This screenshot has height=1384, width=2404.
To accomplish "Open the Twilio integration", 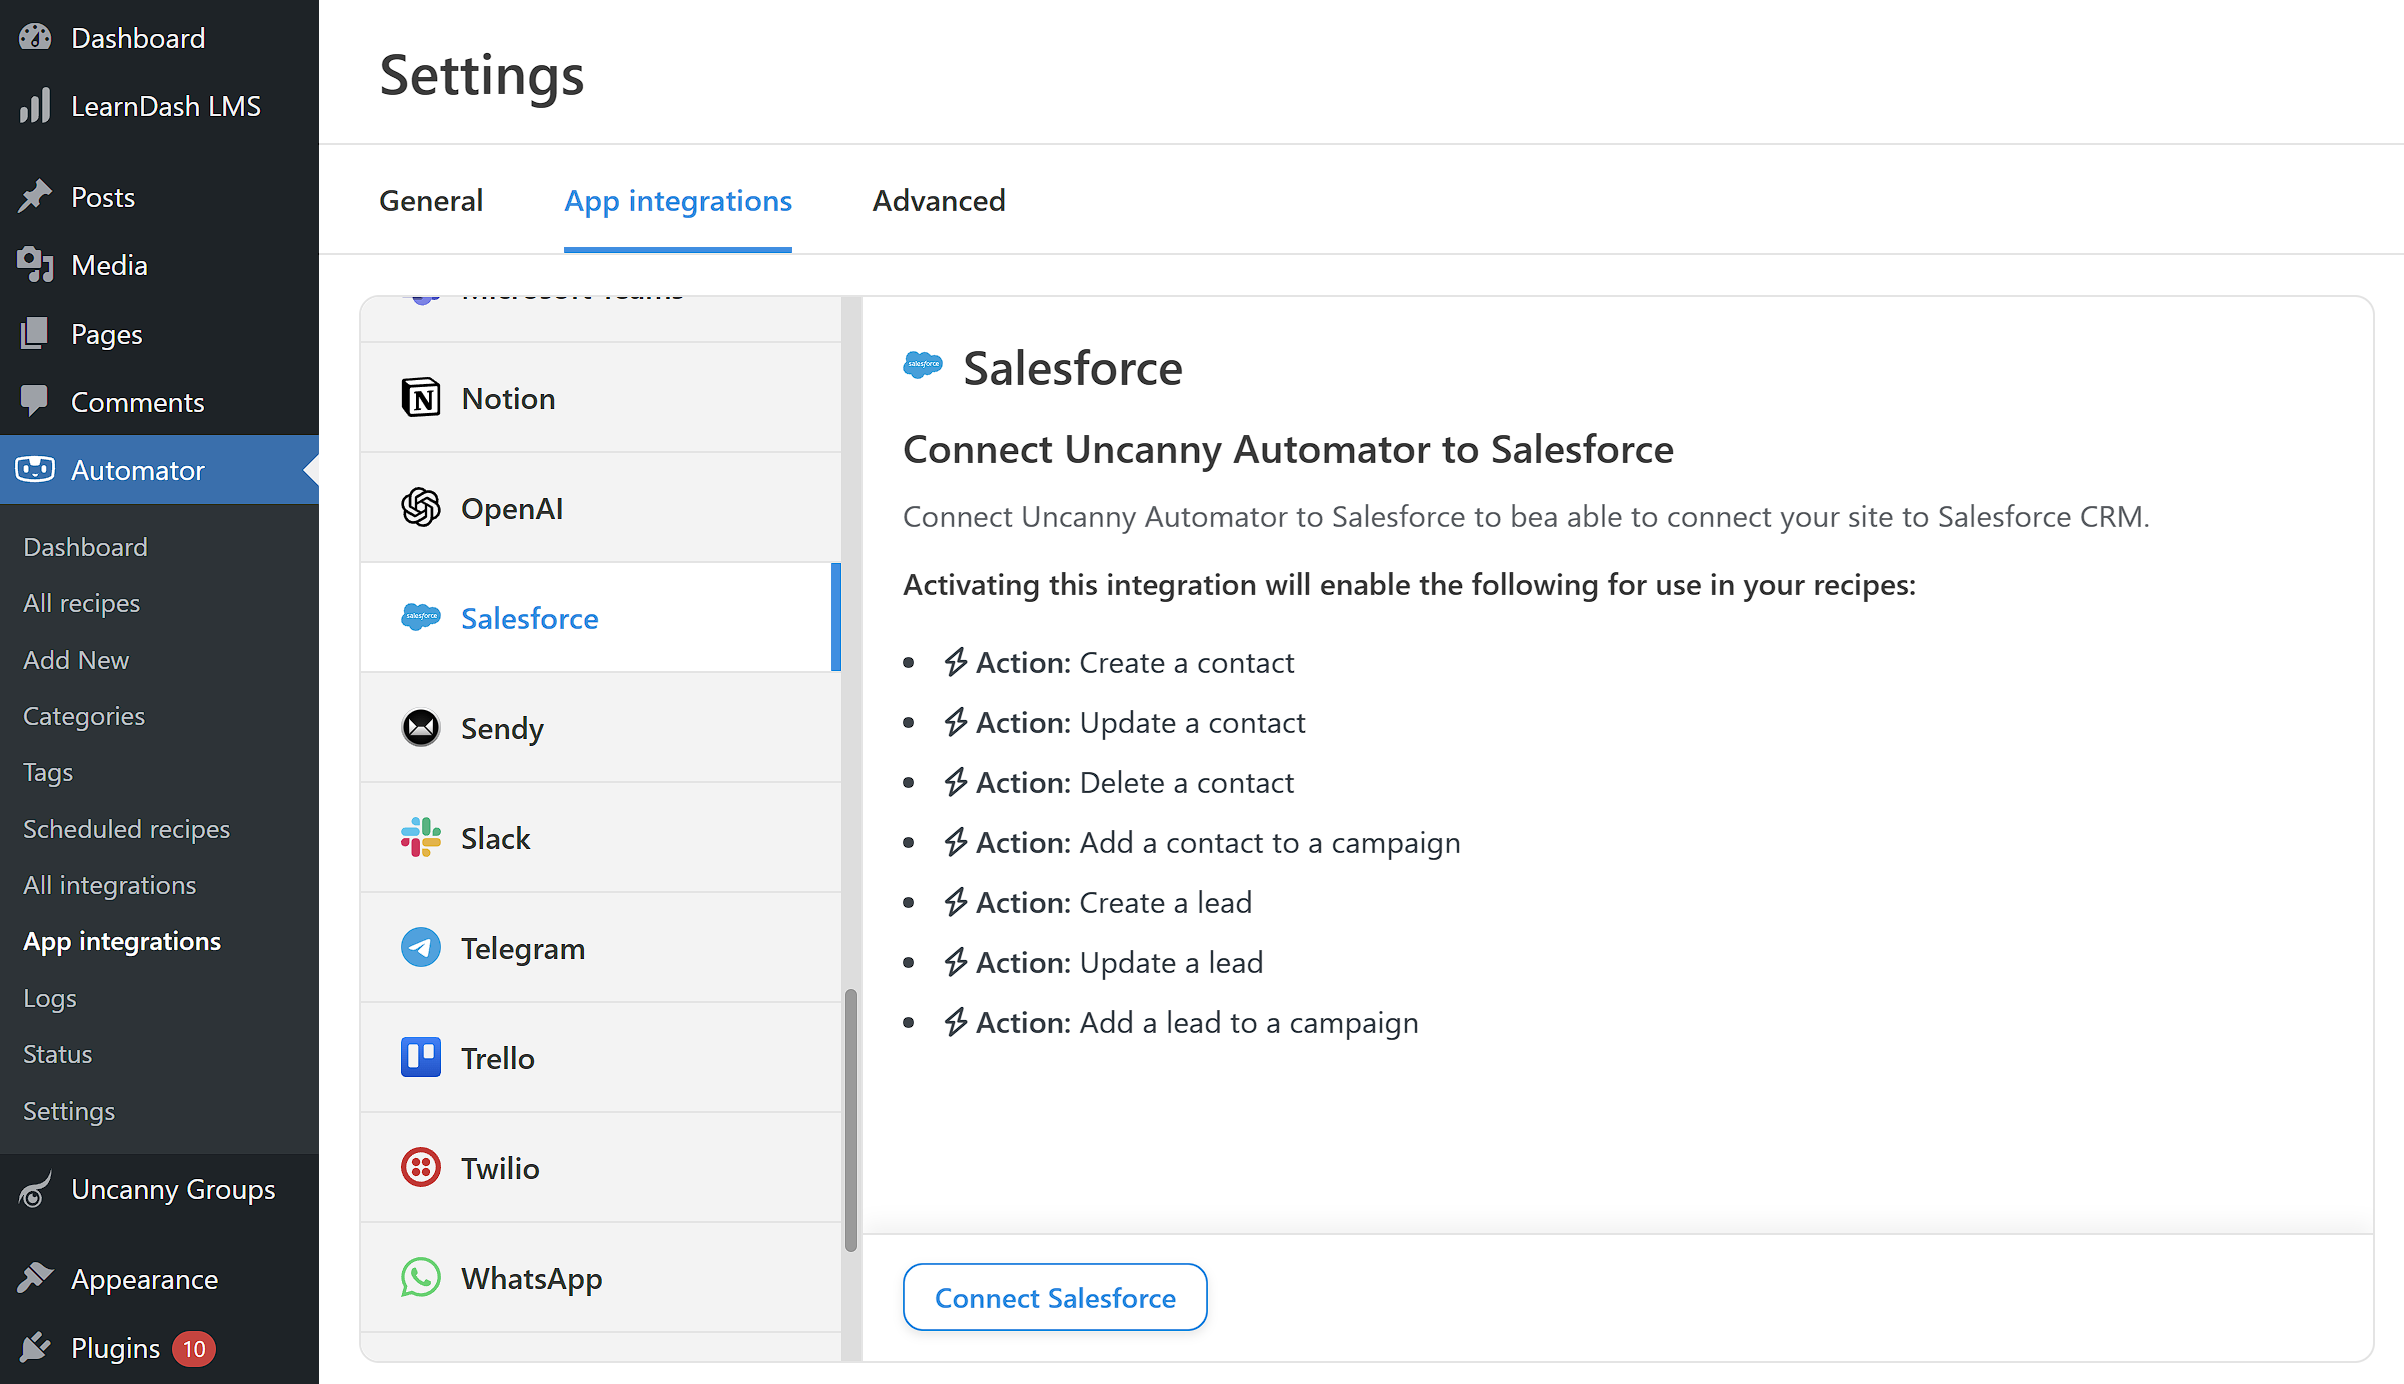I will (x=601, y=1168).
